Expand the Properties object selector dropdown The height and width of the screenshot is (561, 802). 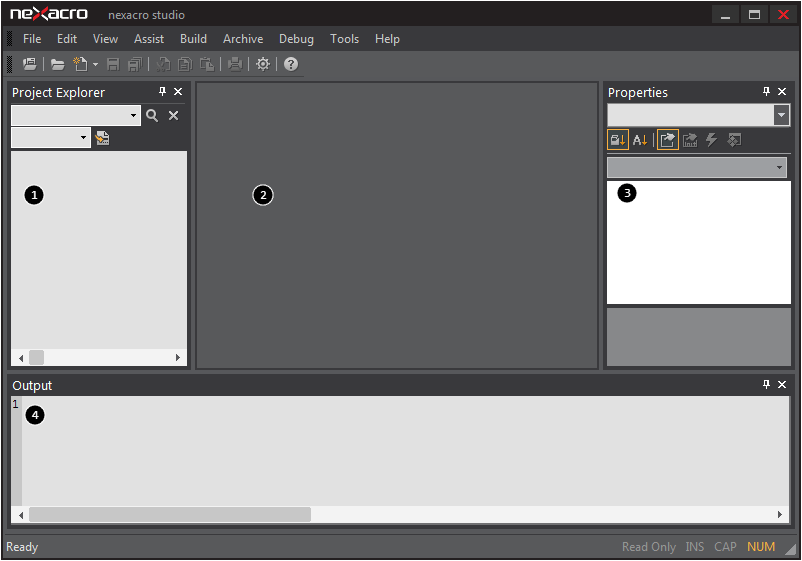click(781, 115)
